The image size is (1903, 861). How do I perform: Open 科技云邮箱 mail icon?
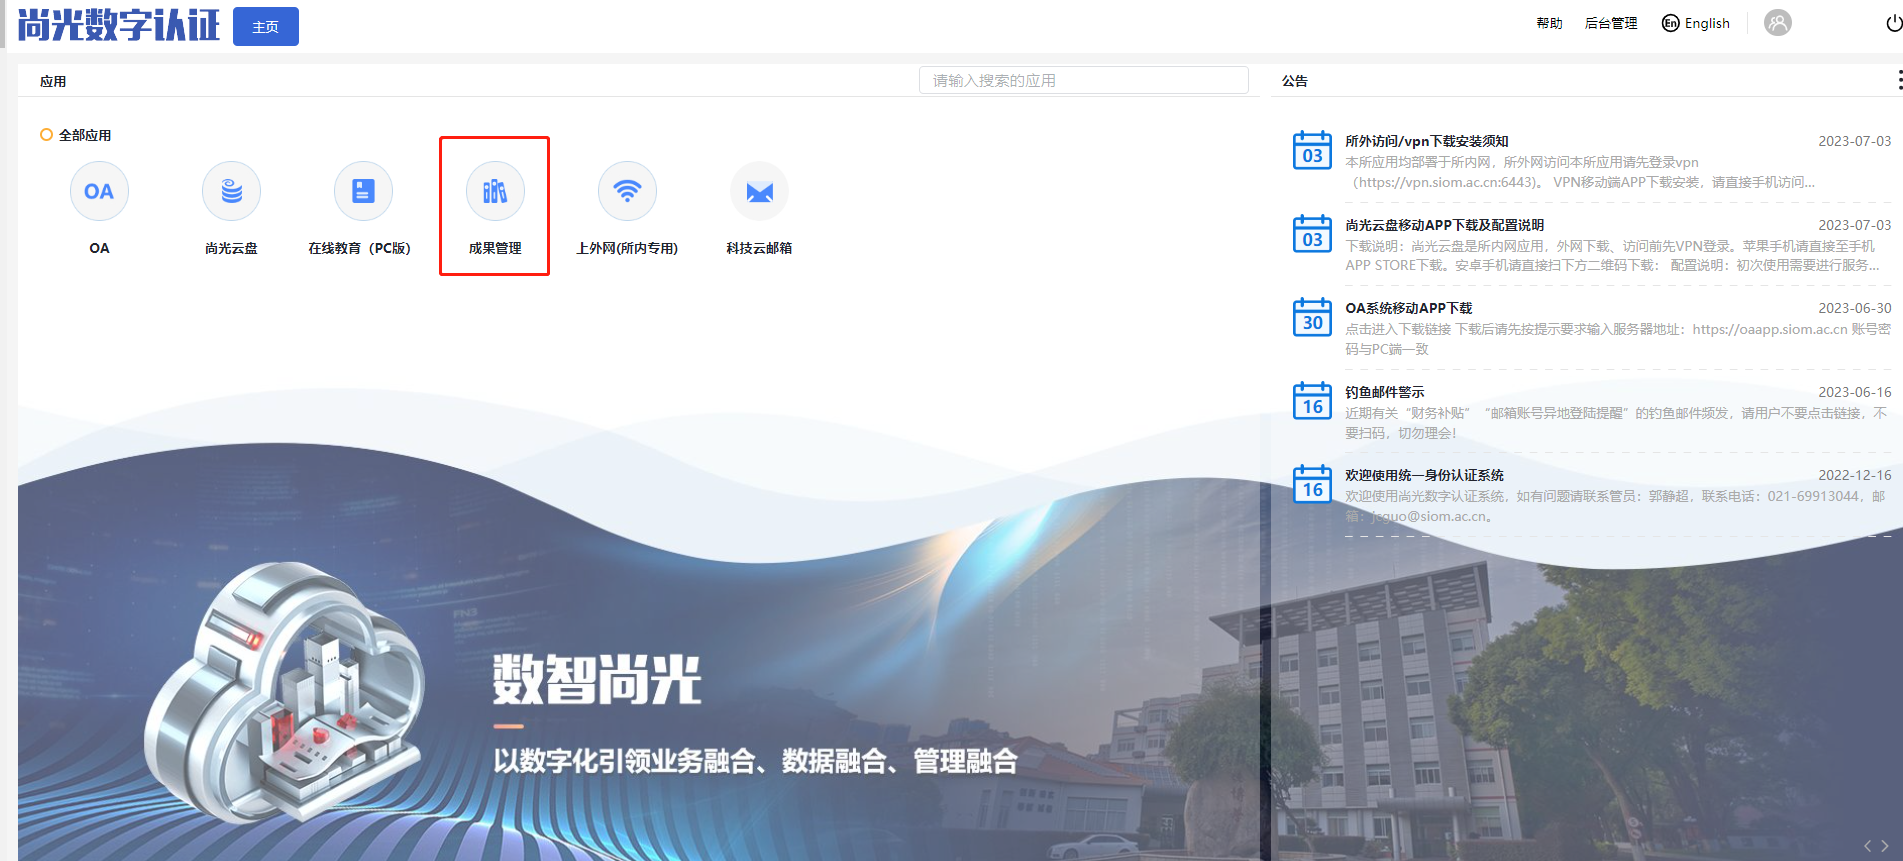click(x=759, y=192)
